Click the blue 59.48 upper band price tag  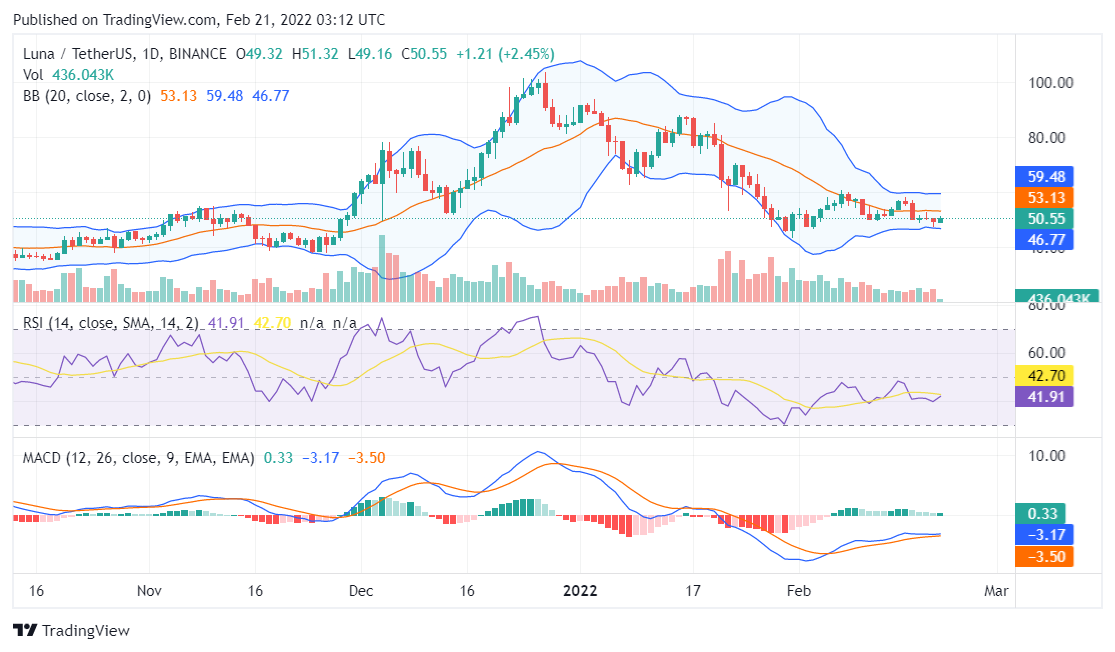coord(1043,176)
